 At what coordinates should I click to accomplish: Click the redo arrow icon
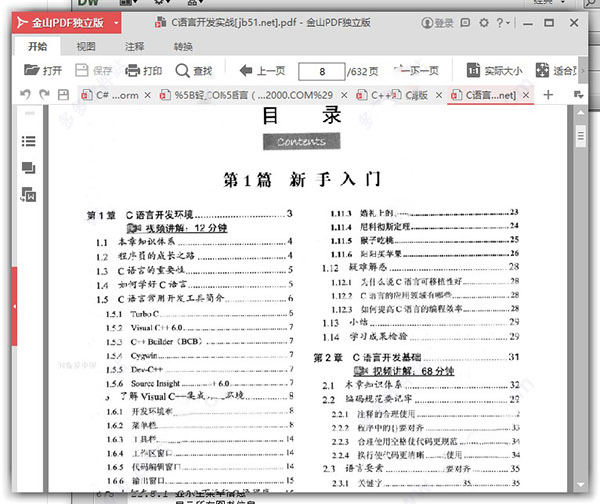click(x=44, y=95)
